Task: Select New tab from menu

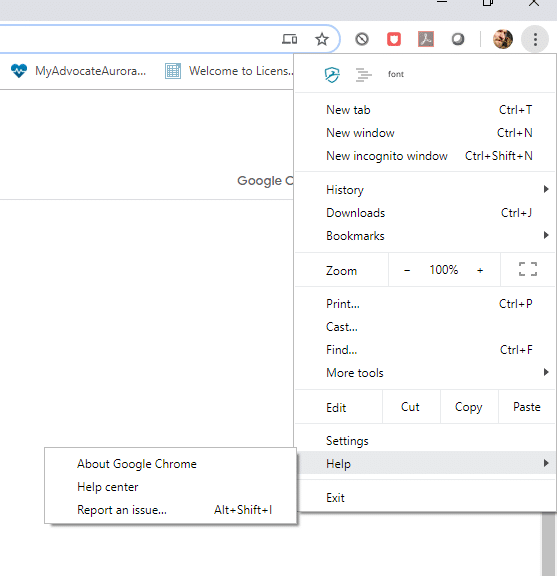Action: point(425,110)
